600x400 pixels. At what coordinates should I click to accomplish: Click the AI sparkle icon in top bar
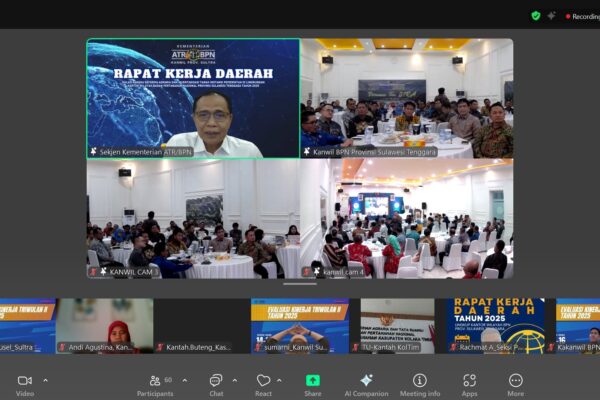pos(551,16)
